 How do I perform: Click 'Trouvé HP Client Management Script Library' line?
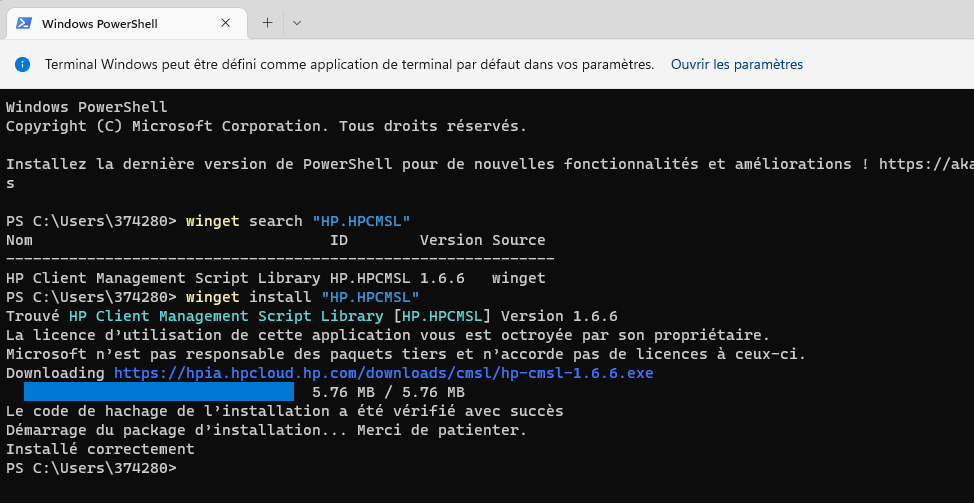point(312,316)
